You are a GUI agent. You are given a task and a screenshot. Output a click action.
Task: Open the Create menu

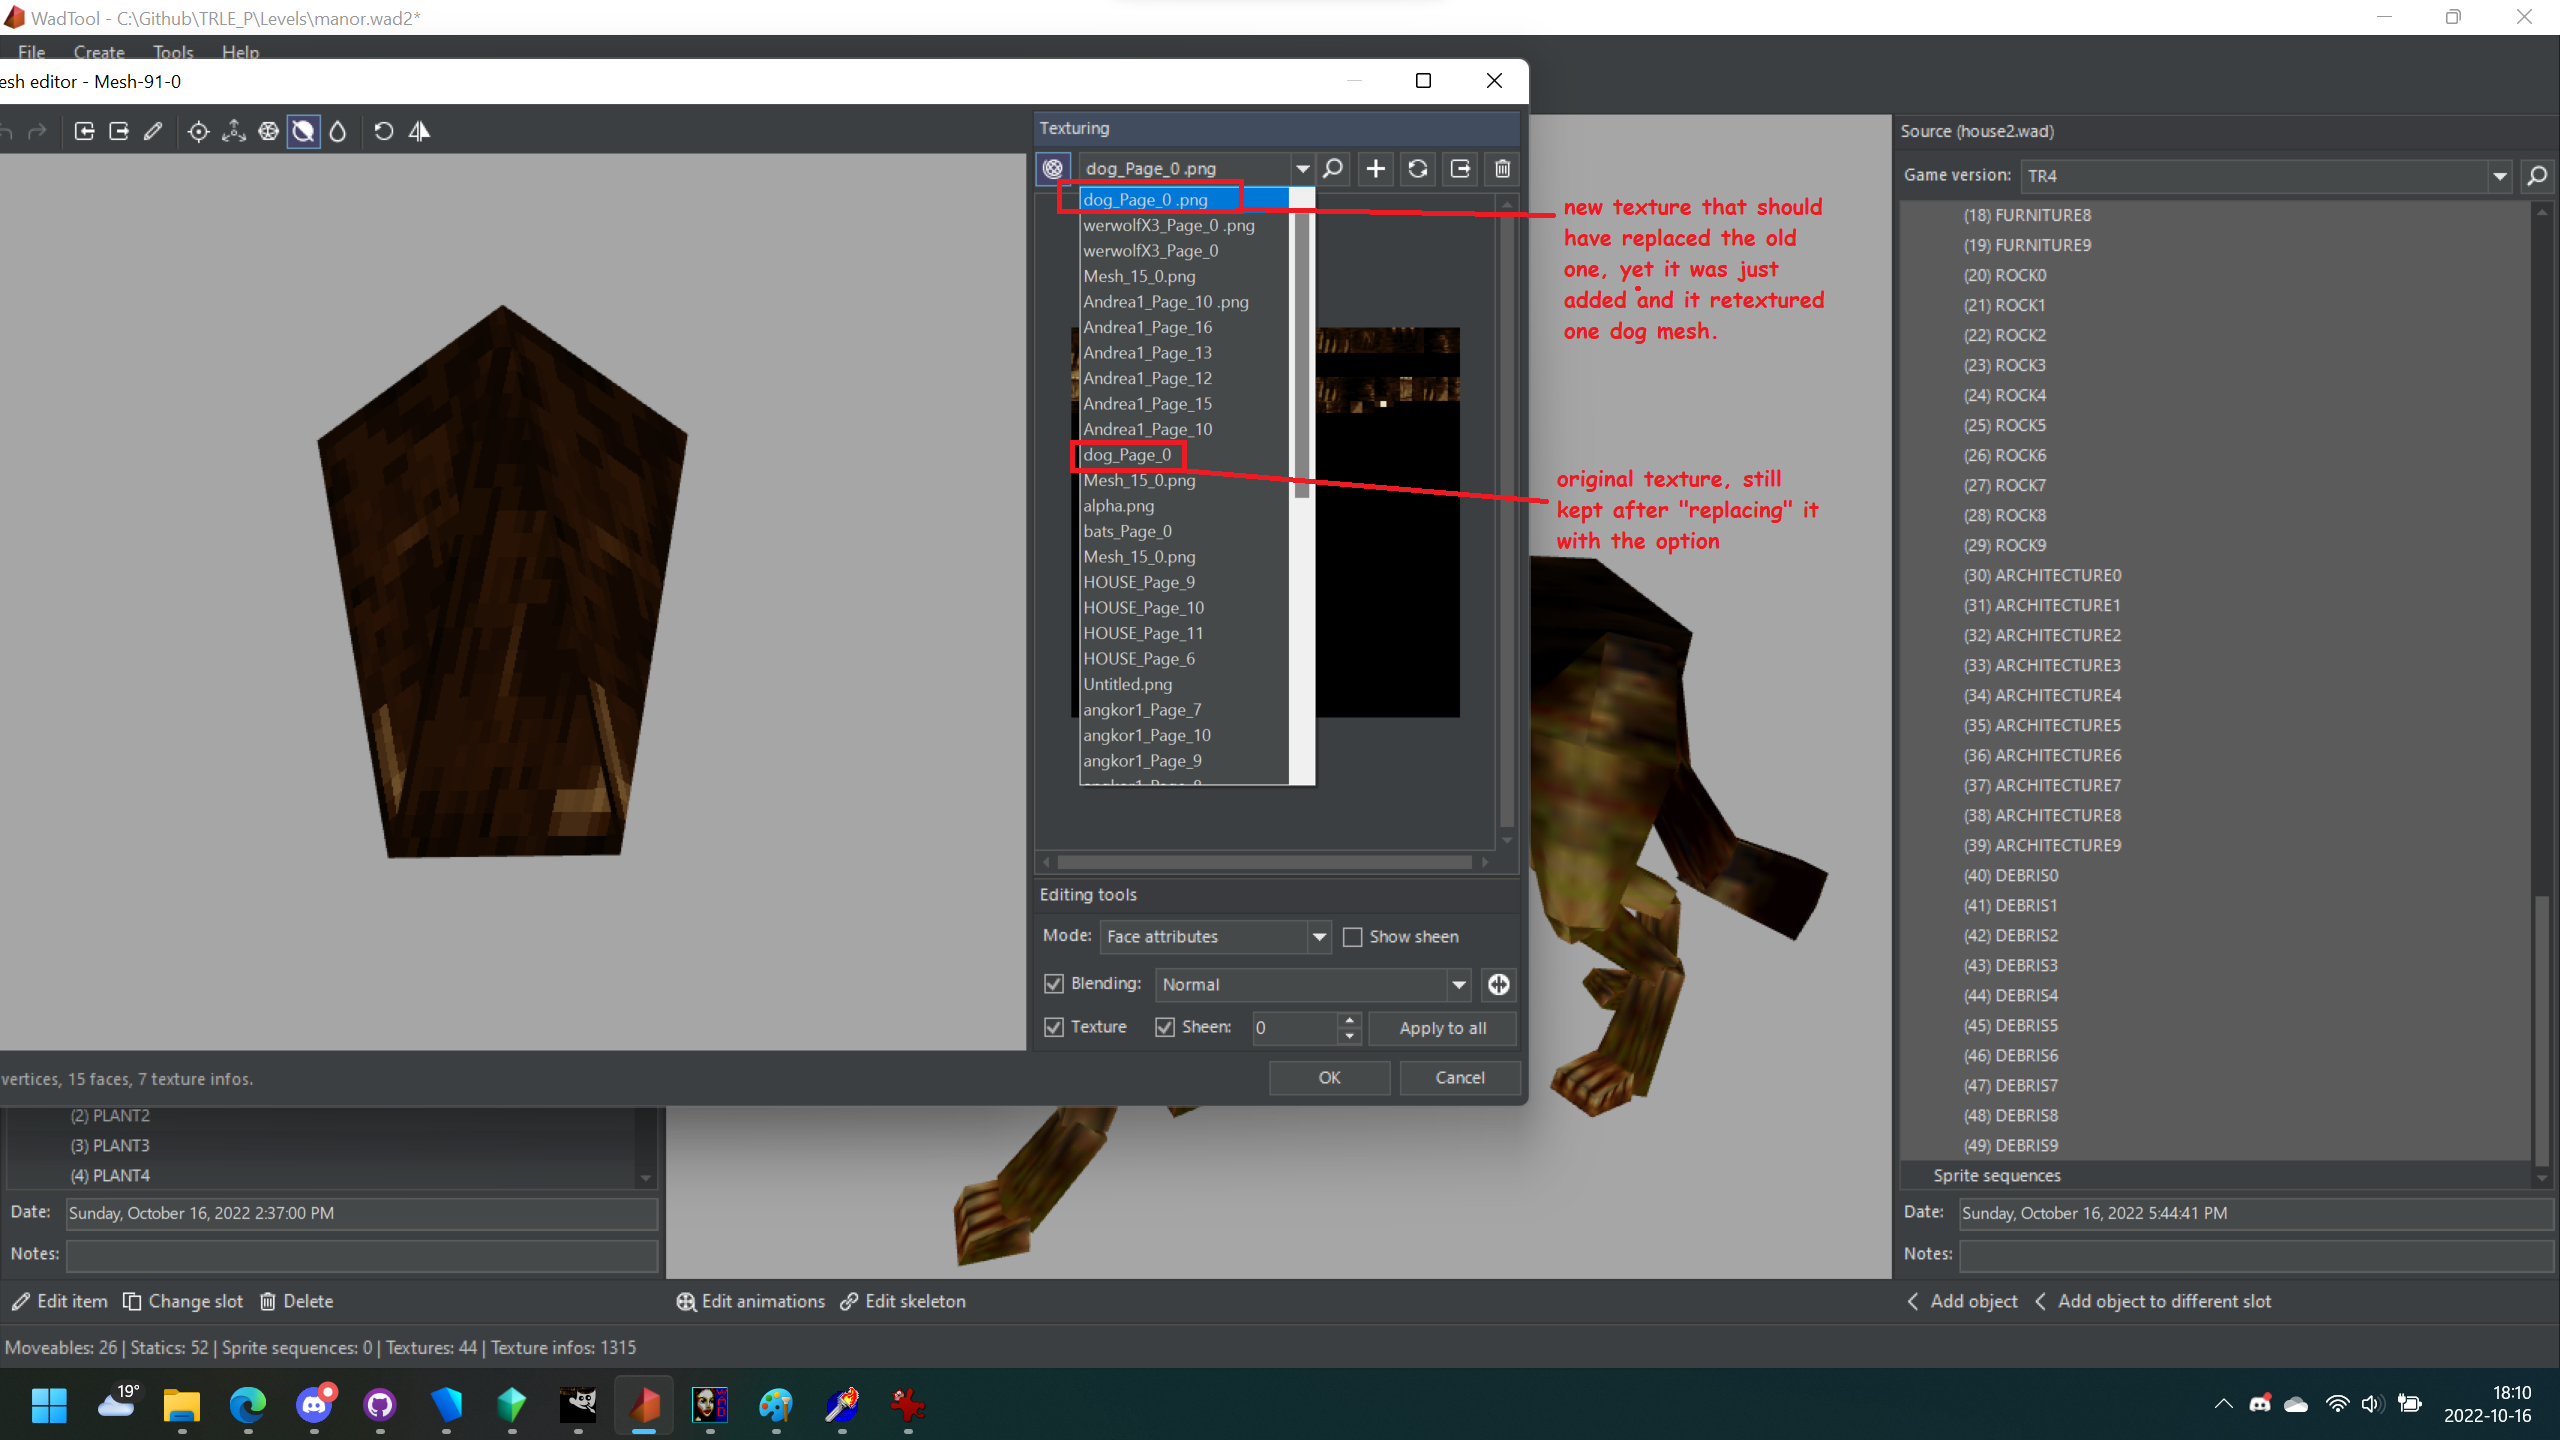coord(99,52)
